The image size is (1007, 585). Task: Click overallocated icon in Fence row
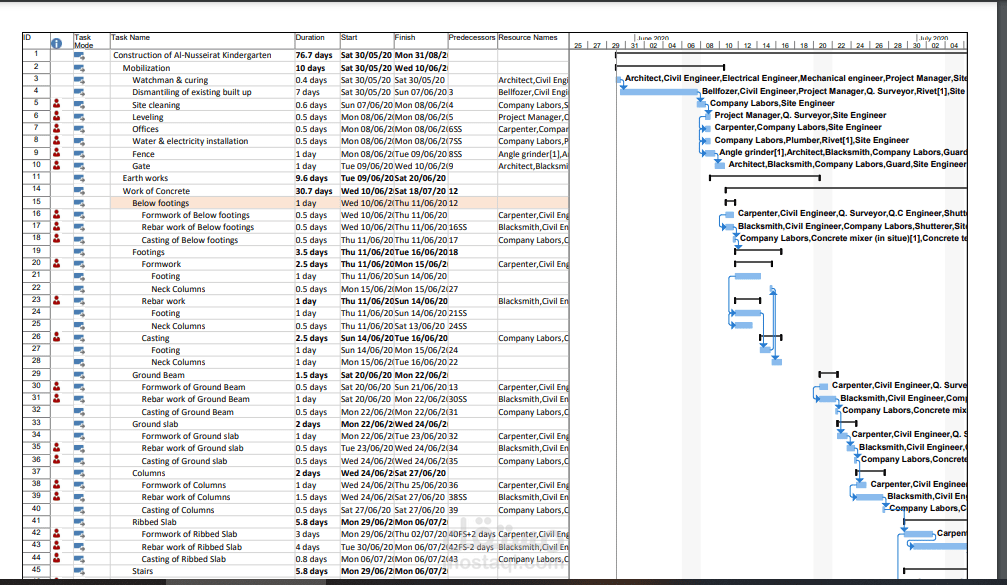(57, 153)
